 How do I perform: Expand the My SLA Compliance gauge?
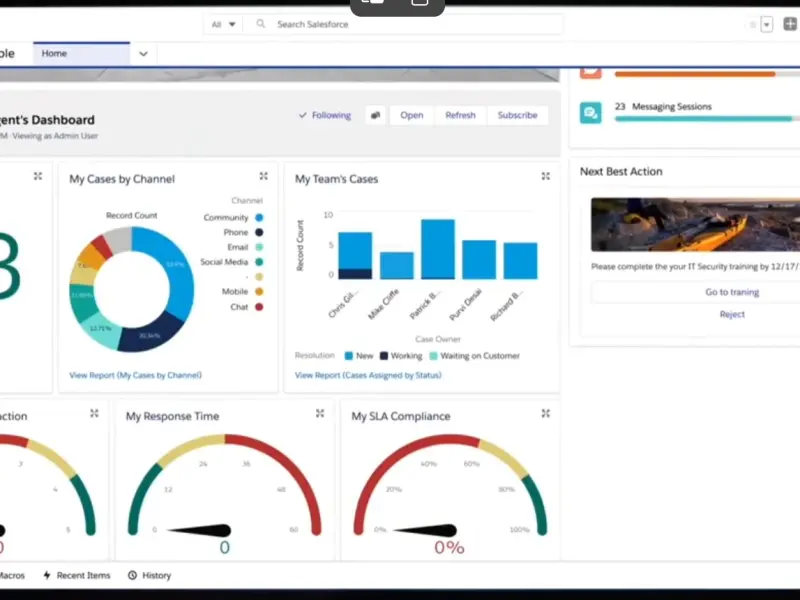[546, 413]
